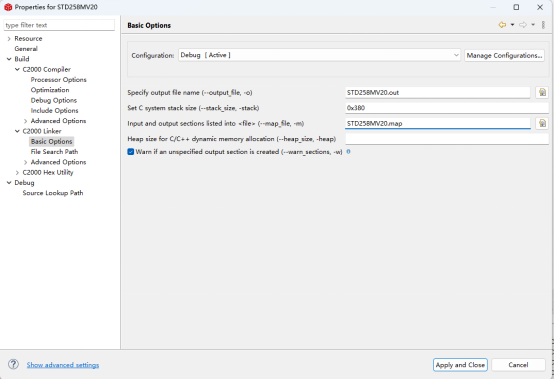This screenshot has height=380, width=554.
Task: Open the view menu three-dots icon
Action: [543, 25]
